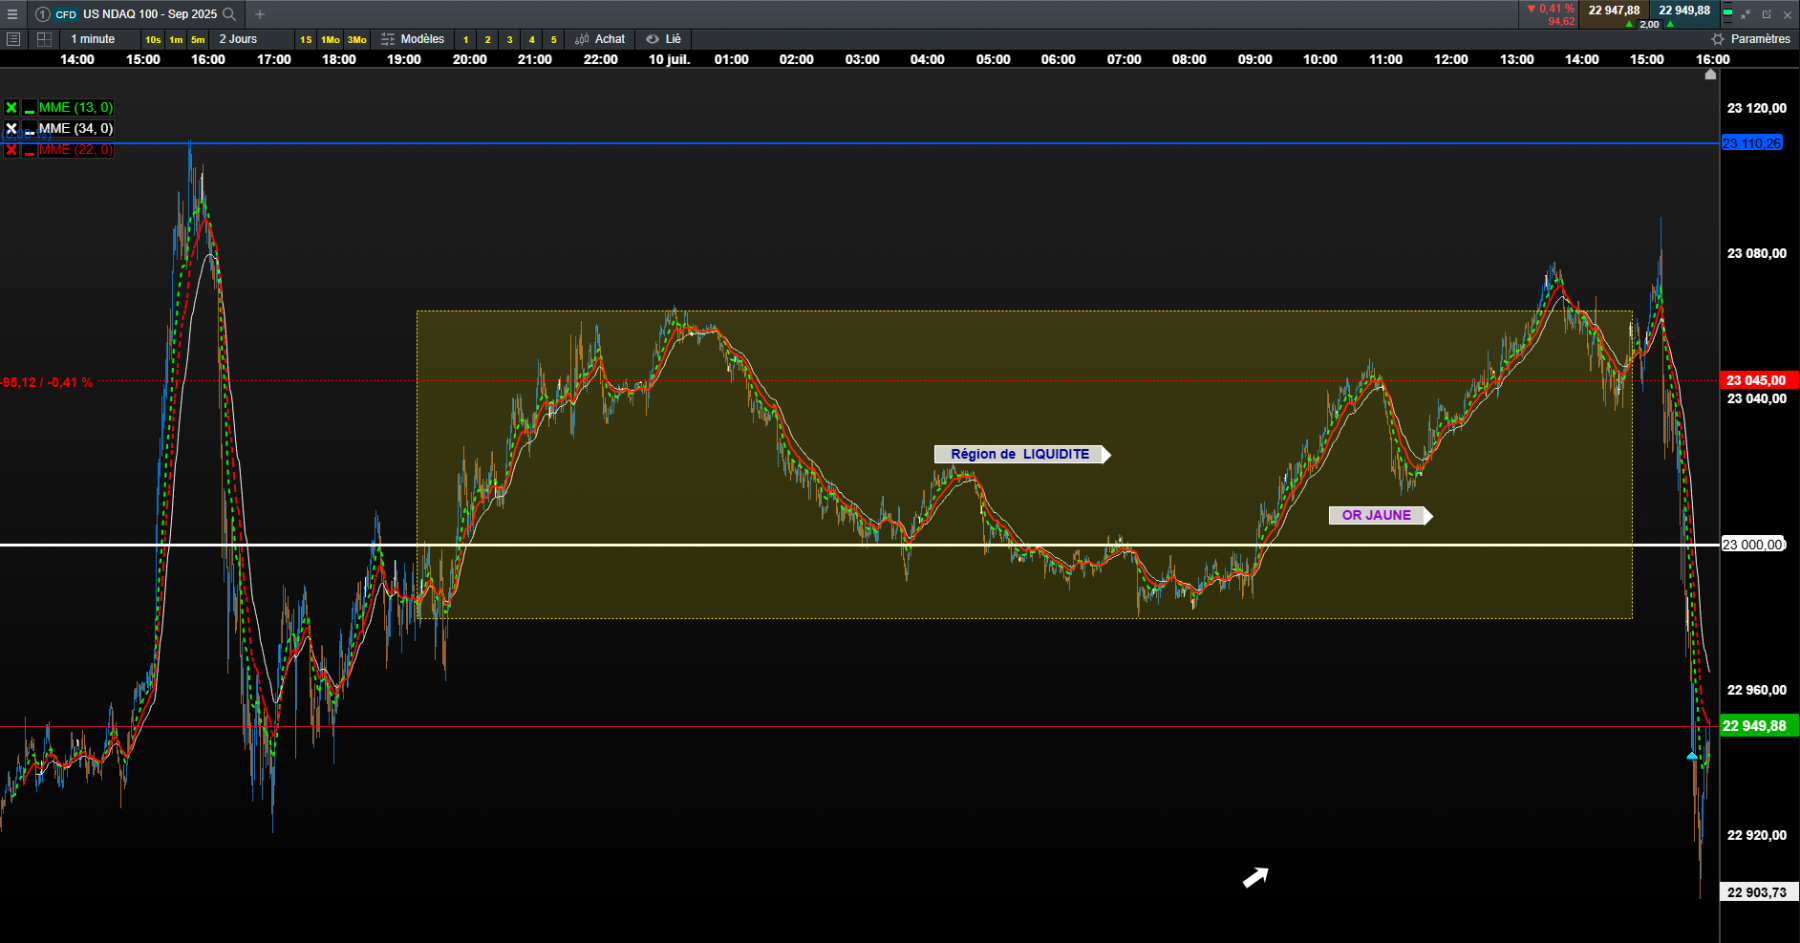Load template number 2
This screenshot has height=943, width=1800.
(x=488, y=40)
